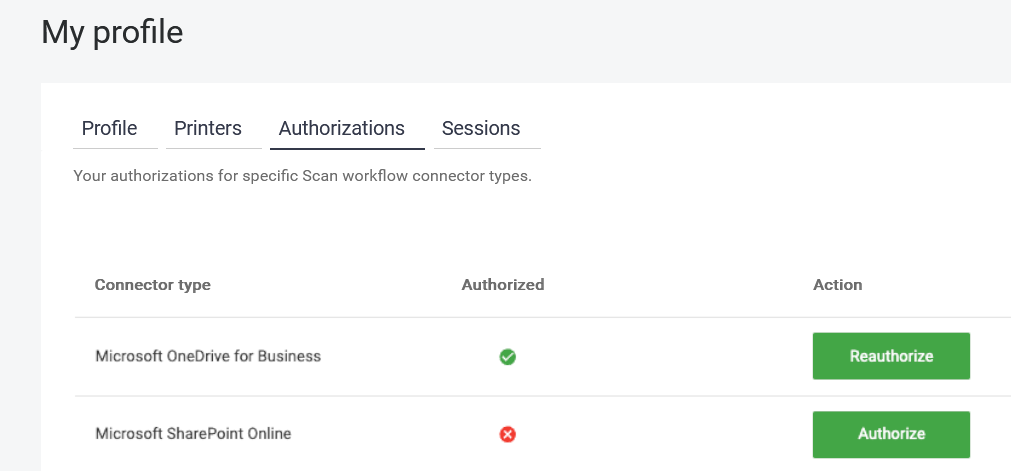This screenshot has width=1011, height=471.
Task: Click the Action column header
Action: click(837, 285)
